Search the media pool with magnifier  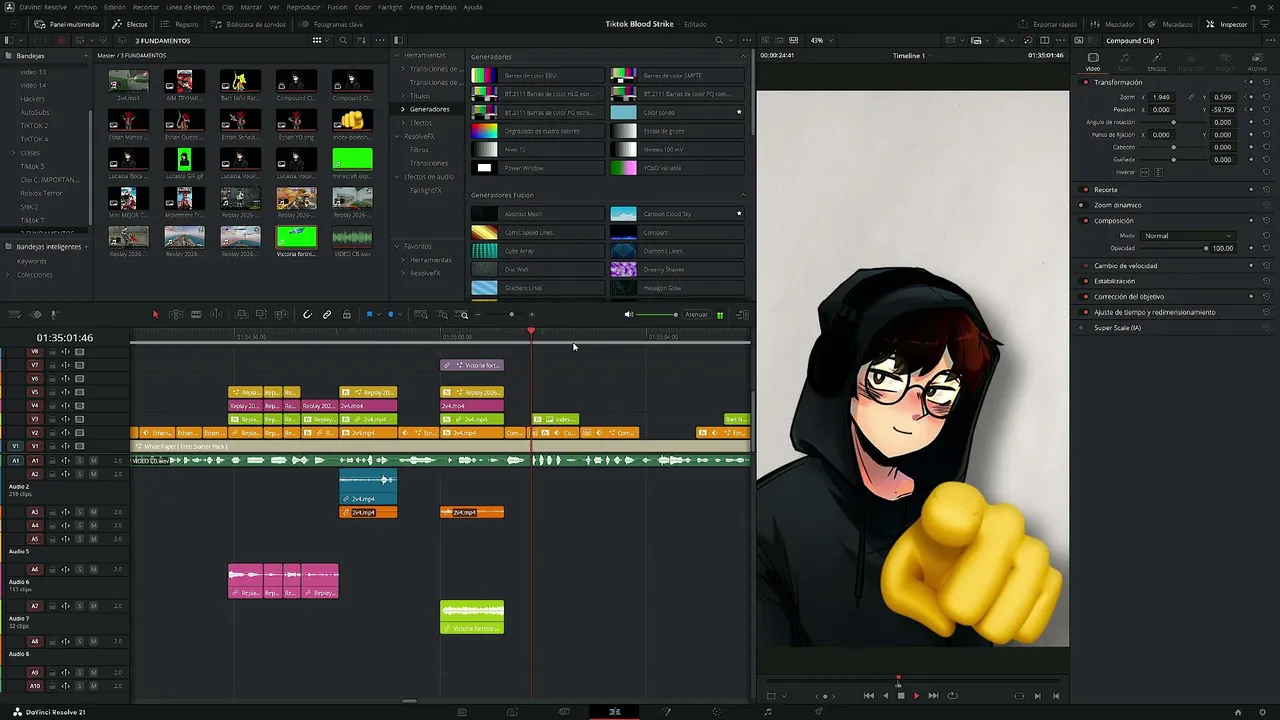click(343, 41)
